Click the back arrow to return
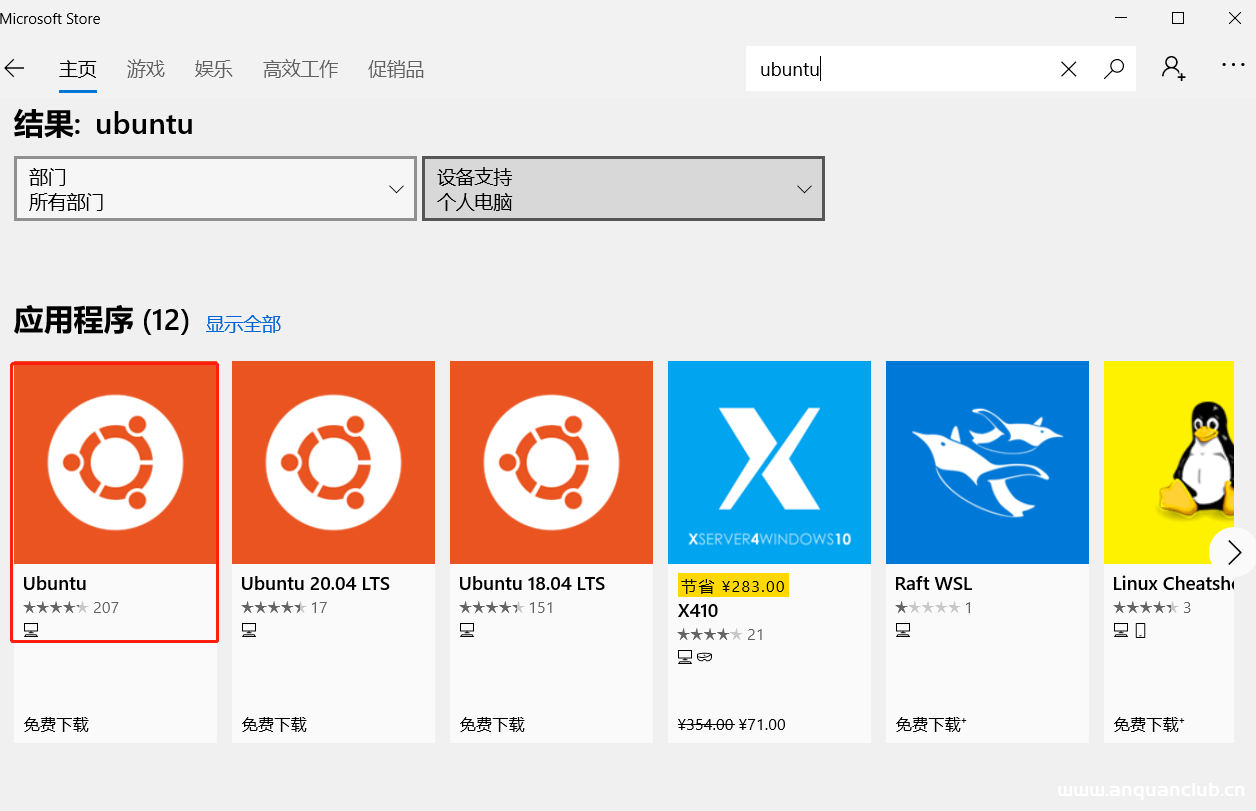Viewport: 1256px width, 811px height. coord(15,68)
